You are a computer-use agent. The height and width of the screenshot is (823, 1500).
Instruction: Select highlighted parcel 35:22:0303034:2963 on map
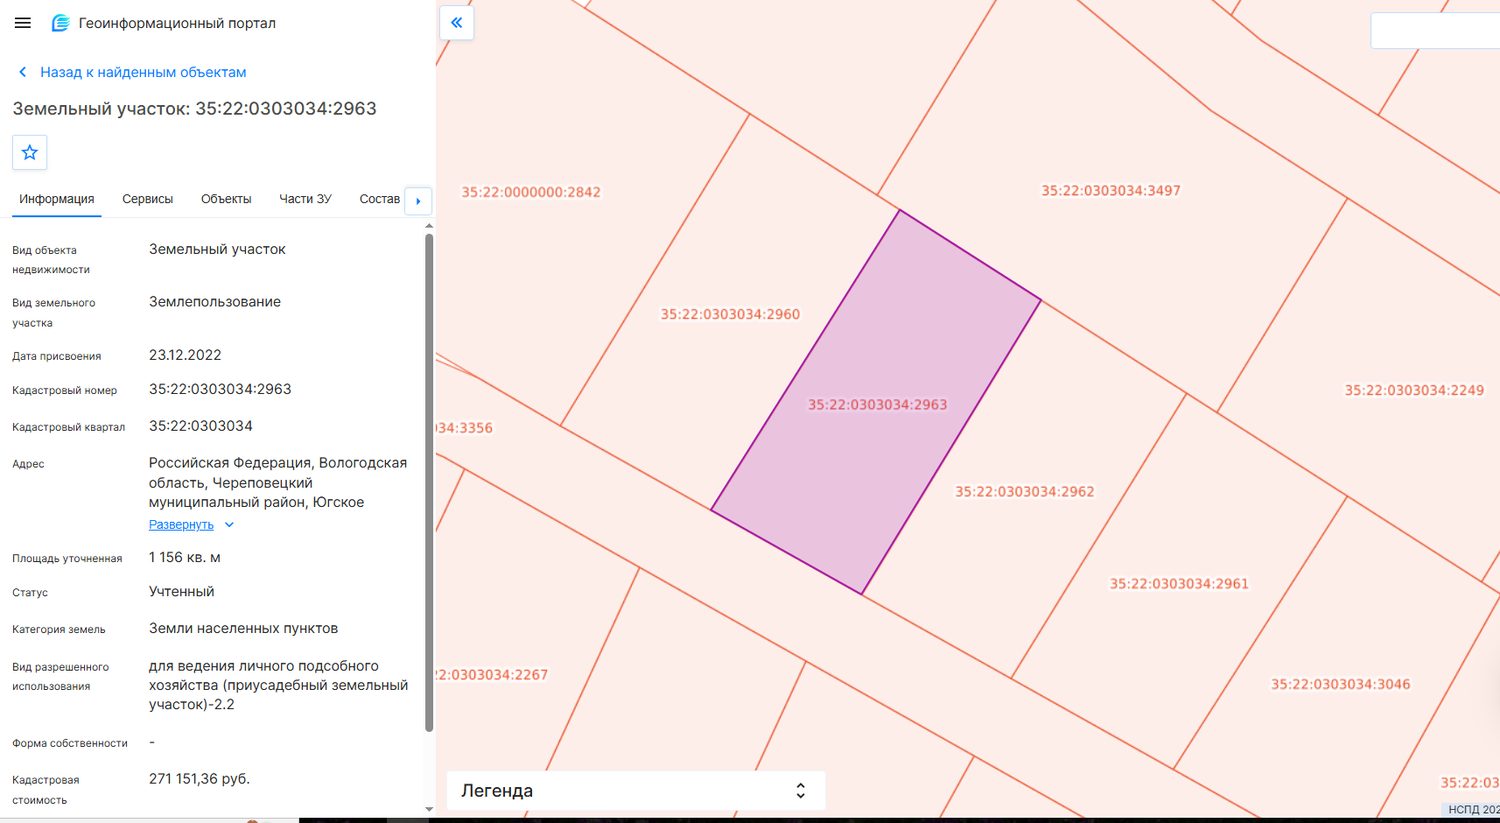pyautogui.click(x=877, y=405)
